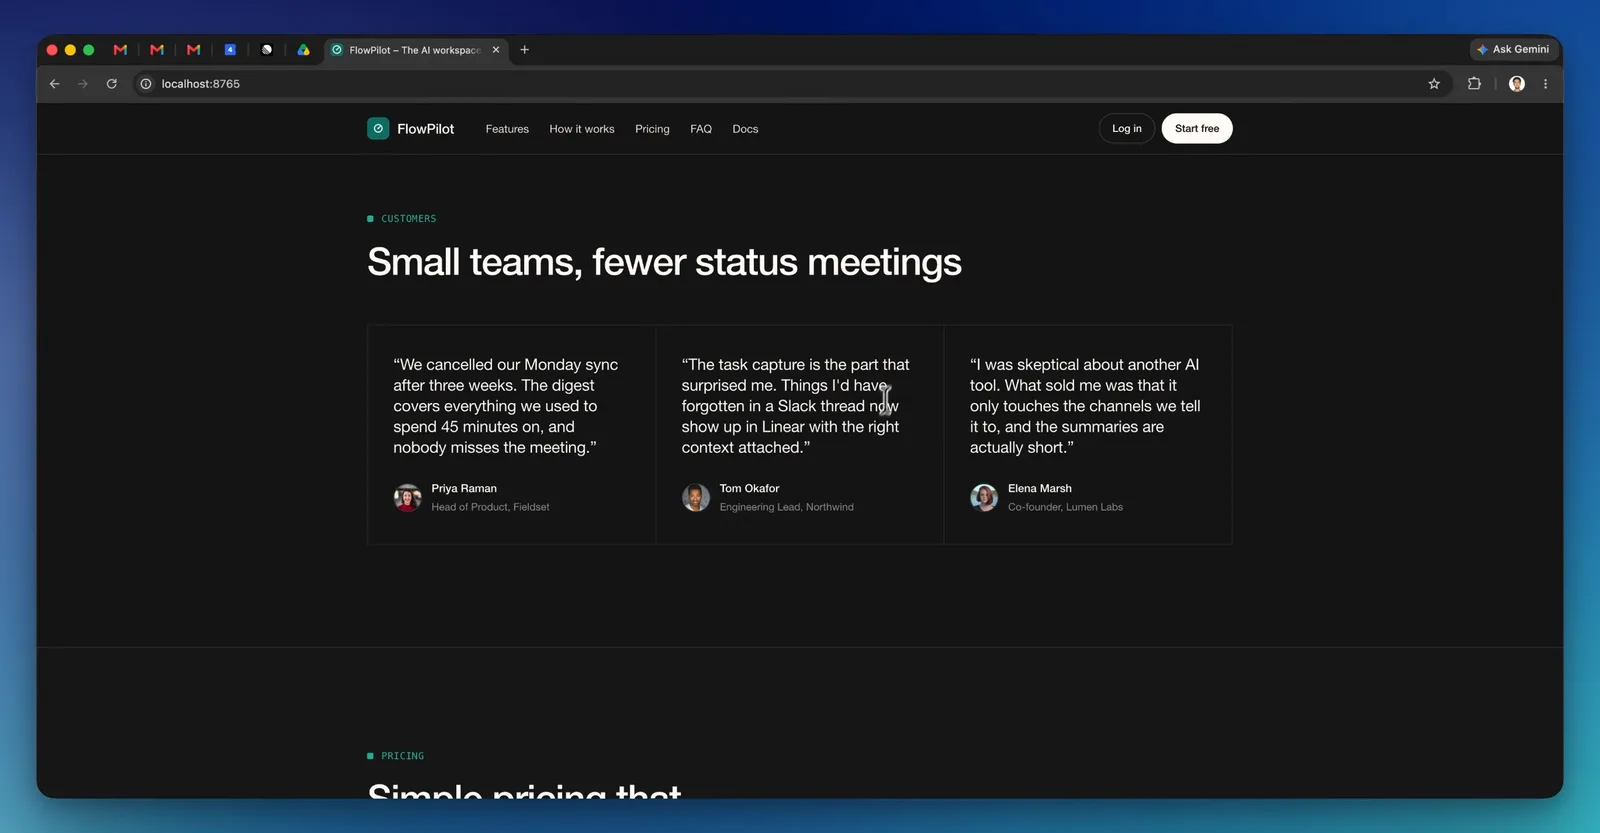Bookmark this page with the star
Viewport: 1600px width, 833px height.
(x=1434, y=84)
